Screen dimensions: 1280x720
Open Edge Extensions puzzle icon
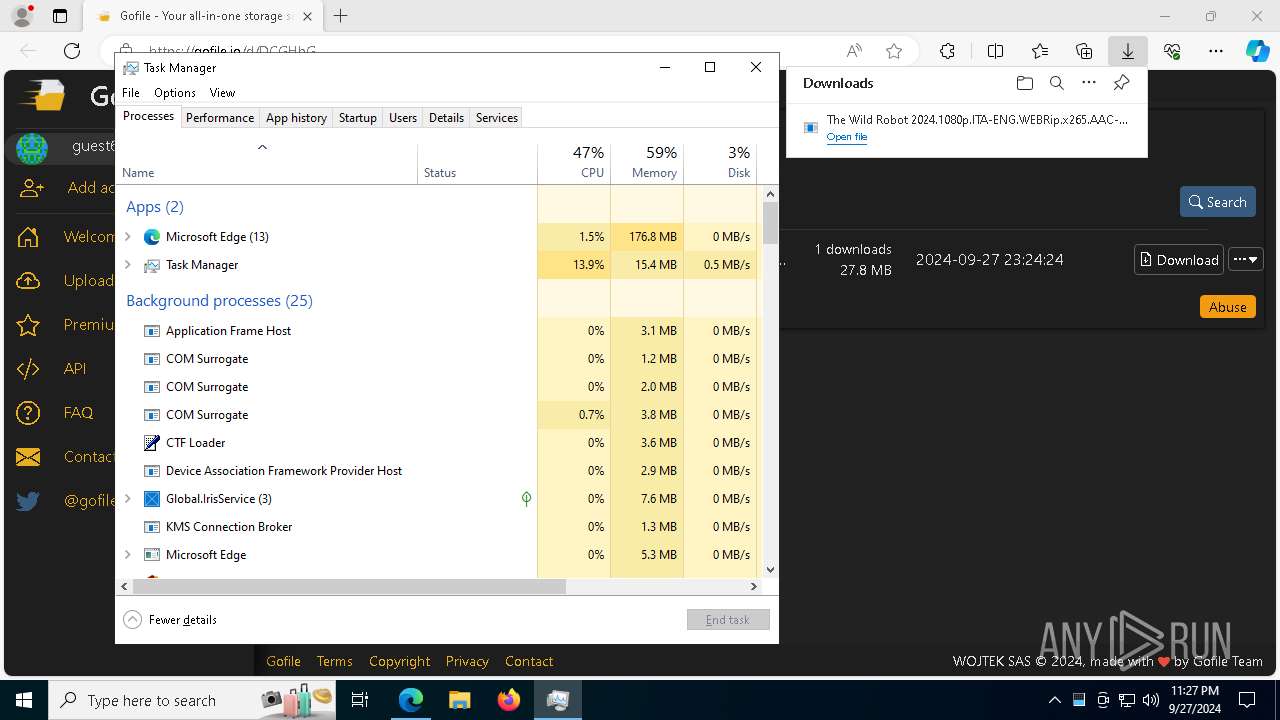[x=947, y=51]
